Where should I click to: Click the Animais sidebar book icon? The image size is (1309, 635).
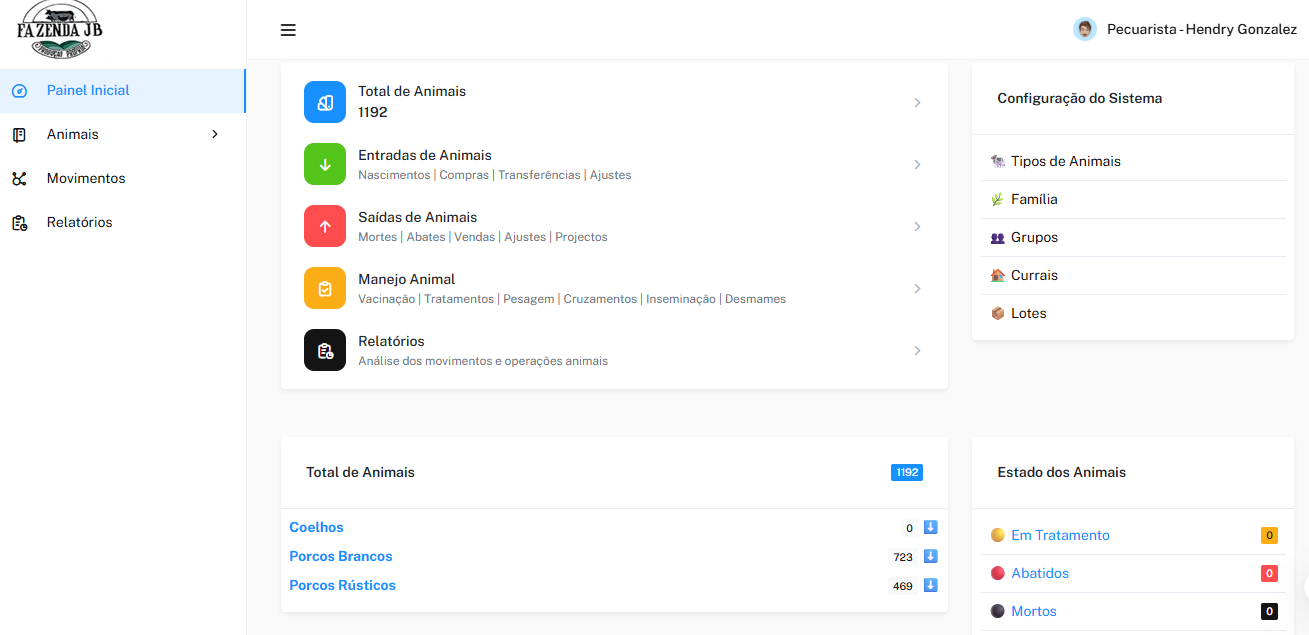(x=19, y=135)
